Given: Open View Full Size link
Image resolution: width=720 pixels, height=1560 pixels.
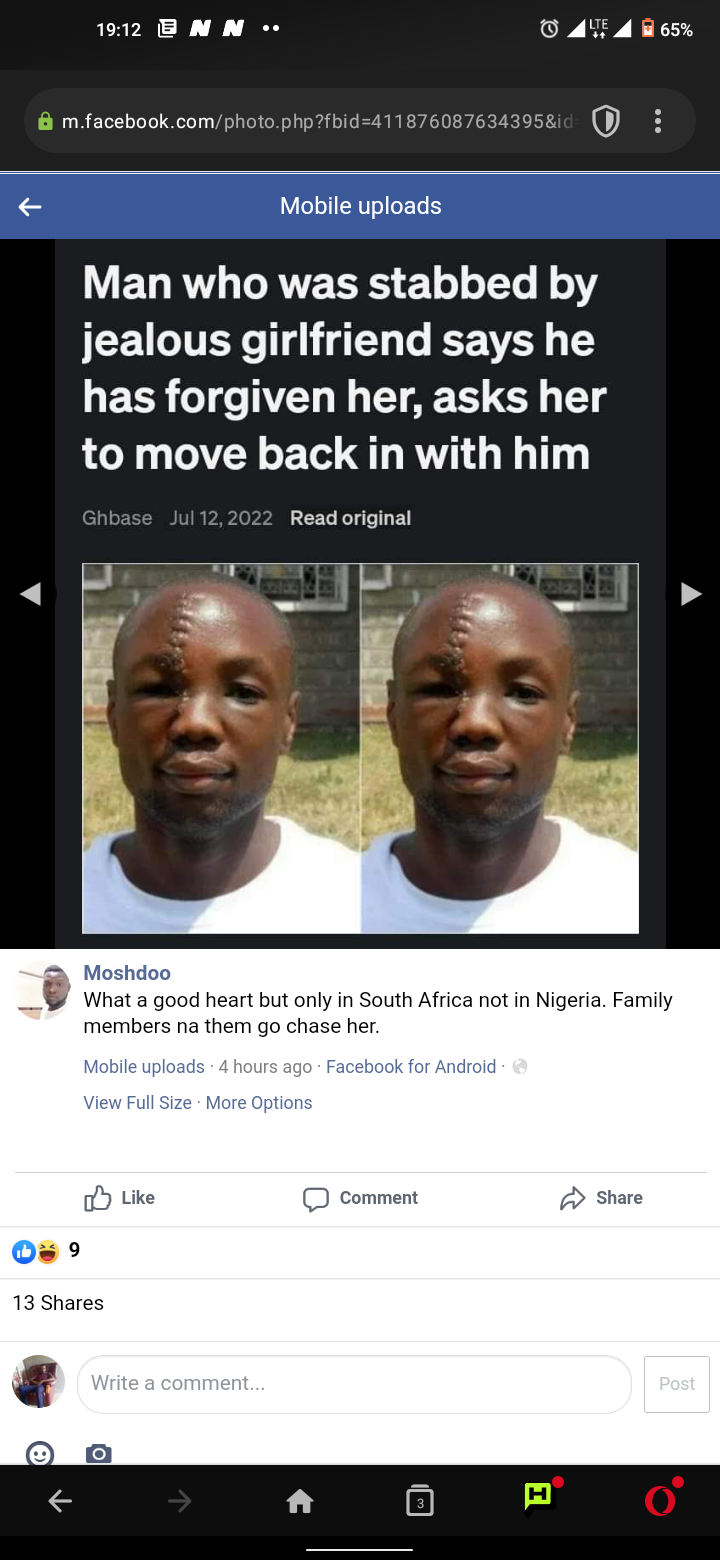Looking at the screenshot, I should pos(137,1103).
